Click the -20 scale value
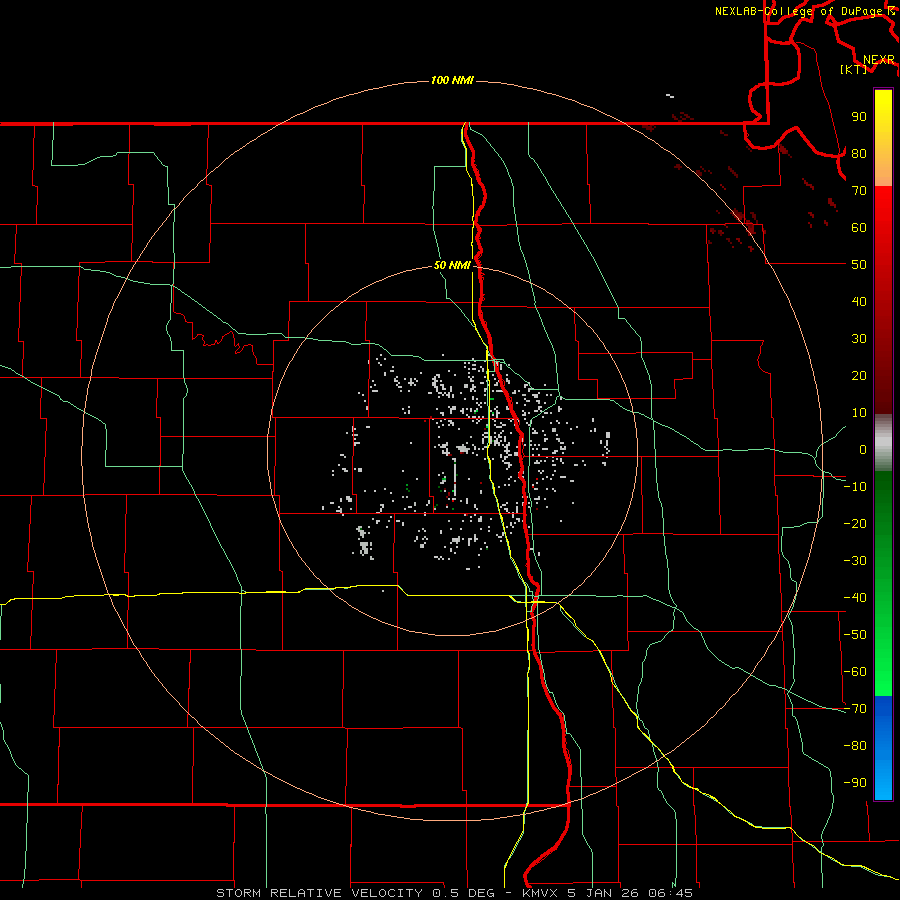Screen dimensions: 900x900 [855, 524]
